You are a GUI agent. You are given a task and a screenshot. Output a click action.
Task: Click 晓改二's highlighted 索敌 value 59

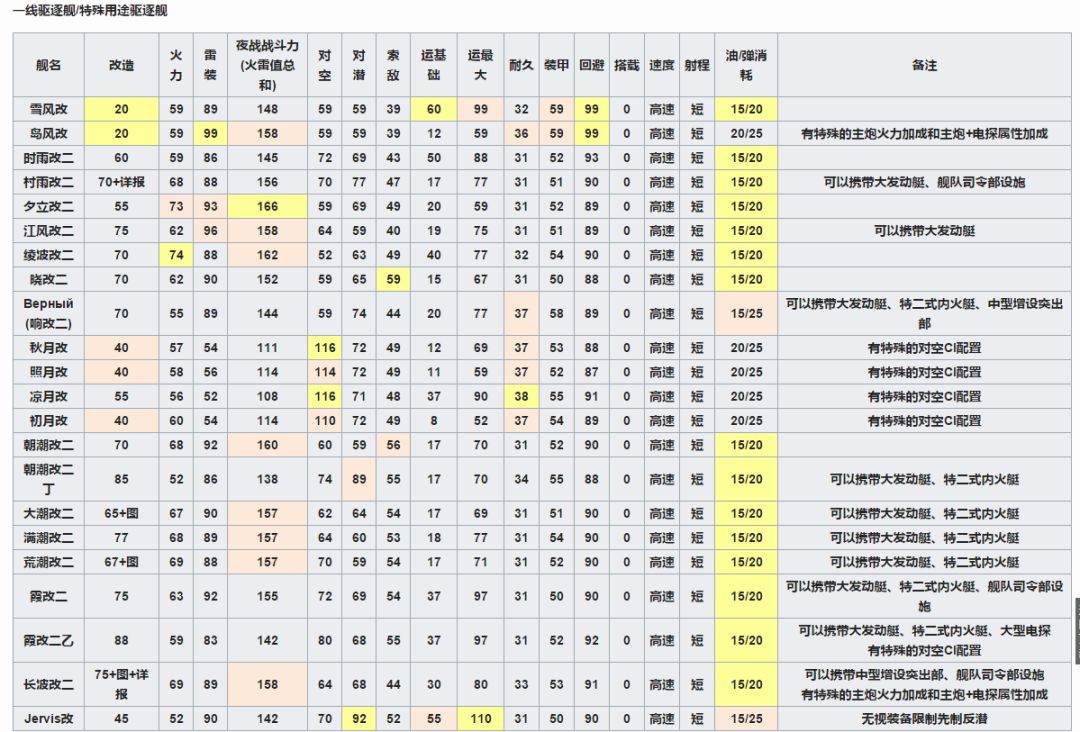(x=393, y=280)
